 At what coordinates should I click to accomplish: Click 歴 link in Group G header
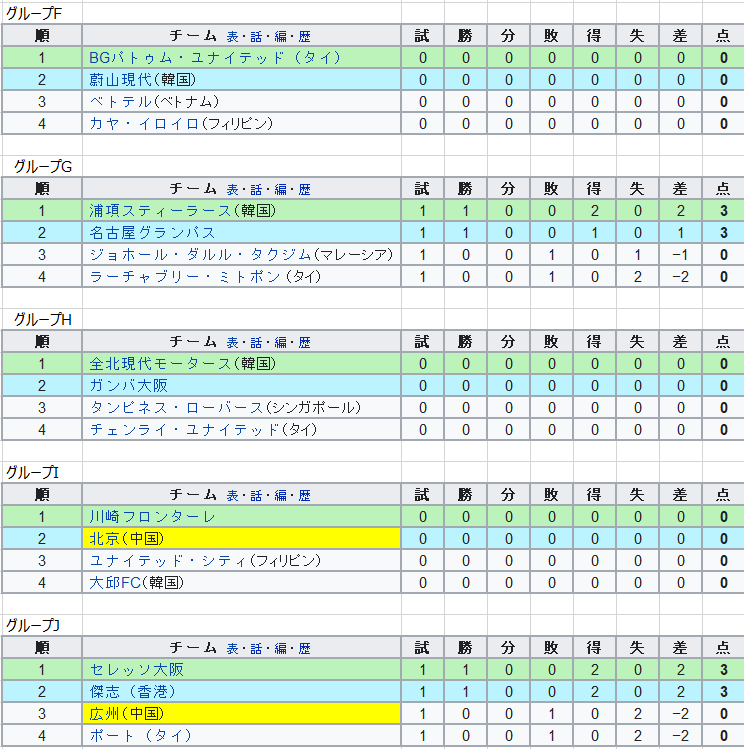[305, 189]
